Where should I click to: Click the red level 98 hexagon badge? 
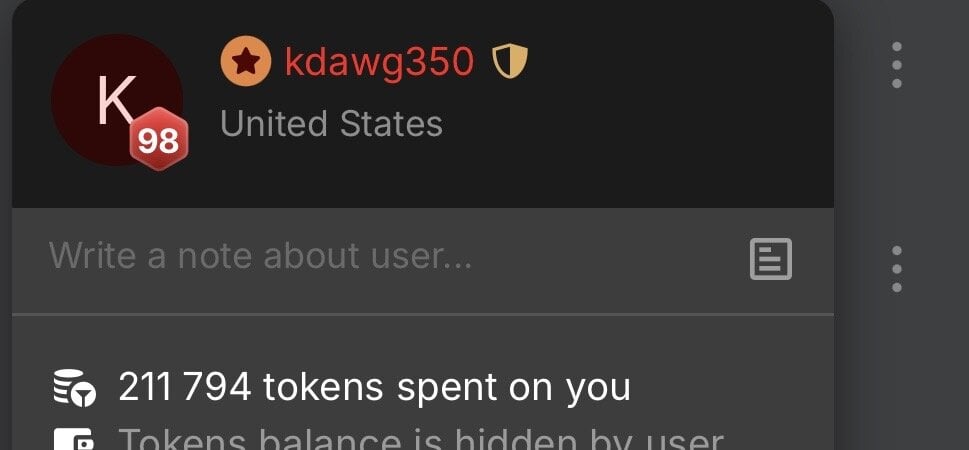pyautogui.click(x=159, y=139)
